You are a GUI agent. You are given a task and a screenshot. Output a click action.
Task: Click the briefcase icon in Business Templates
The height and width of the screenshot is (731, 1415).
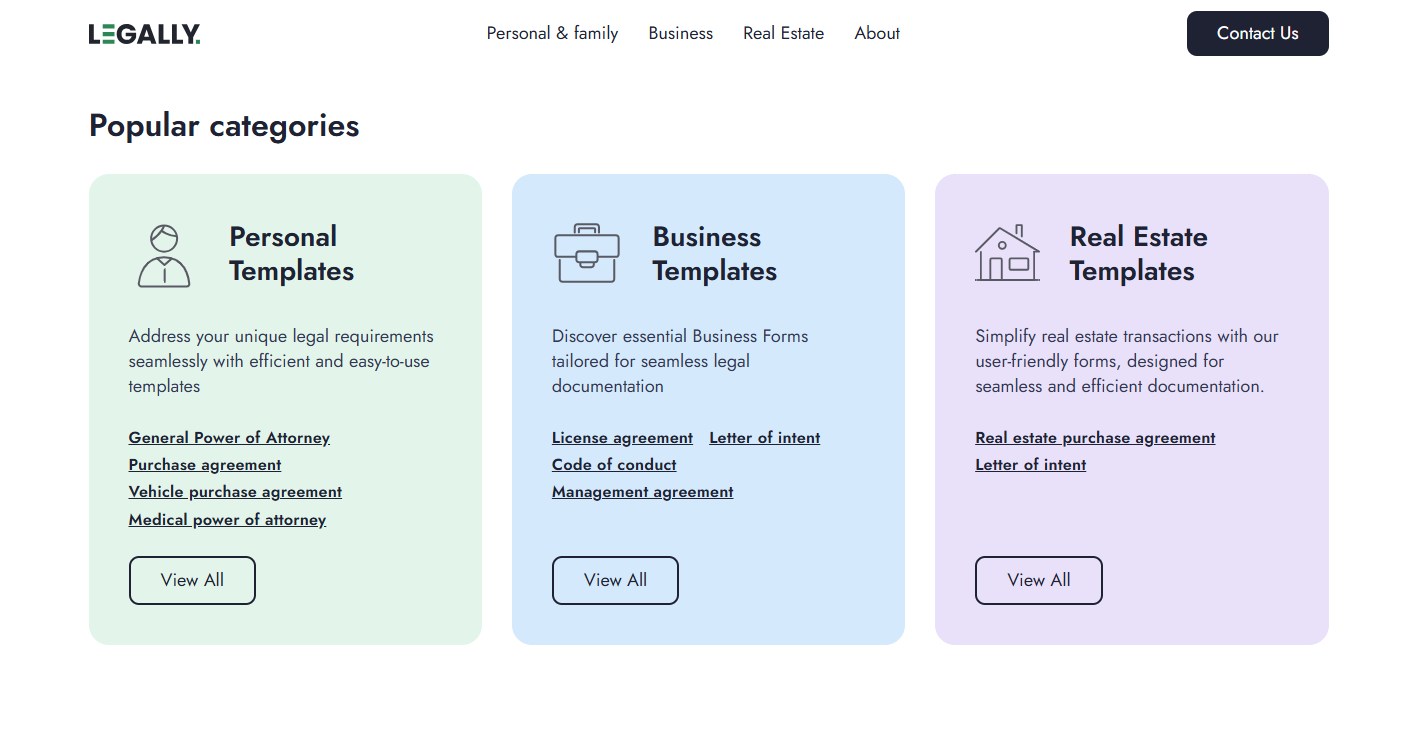pos(587,254)
